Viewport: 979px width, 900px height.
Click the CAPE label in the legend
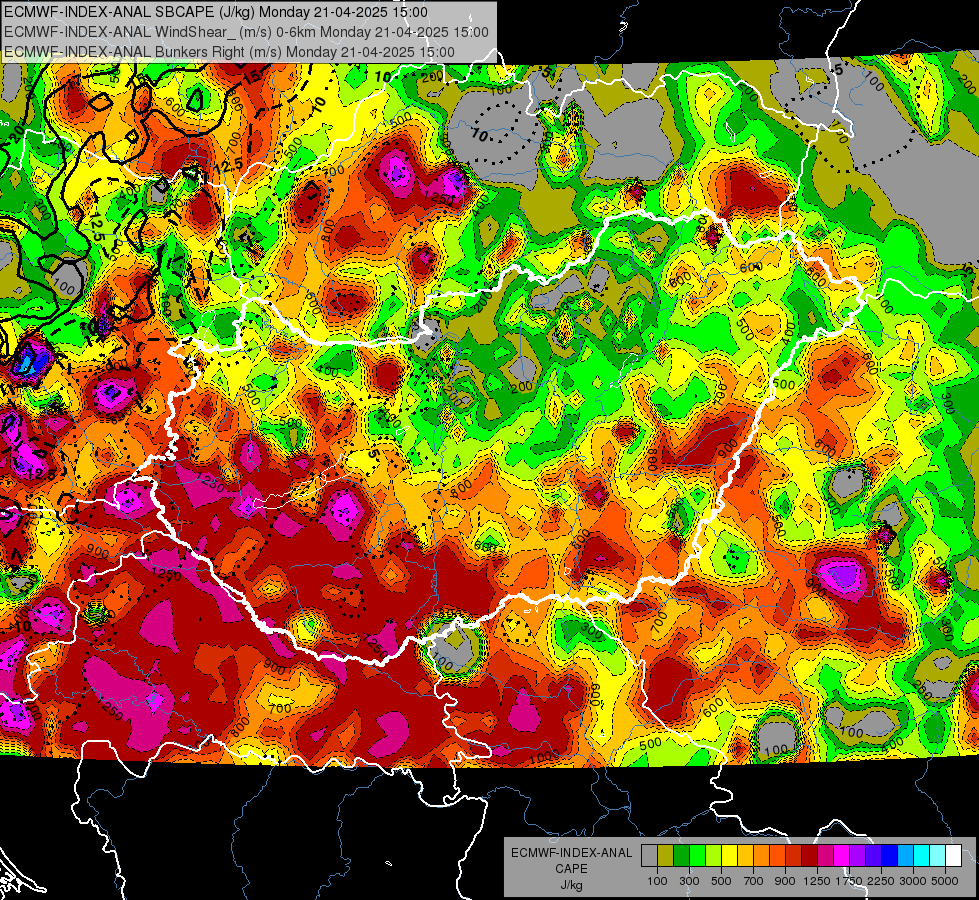click(571, 869)
